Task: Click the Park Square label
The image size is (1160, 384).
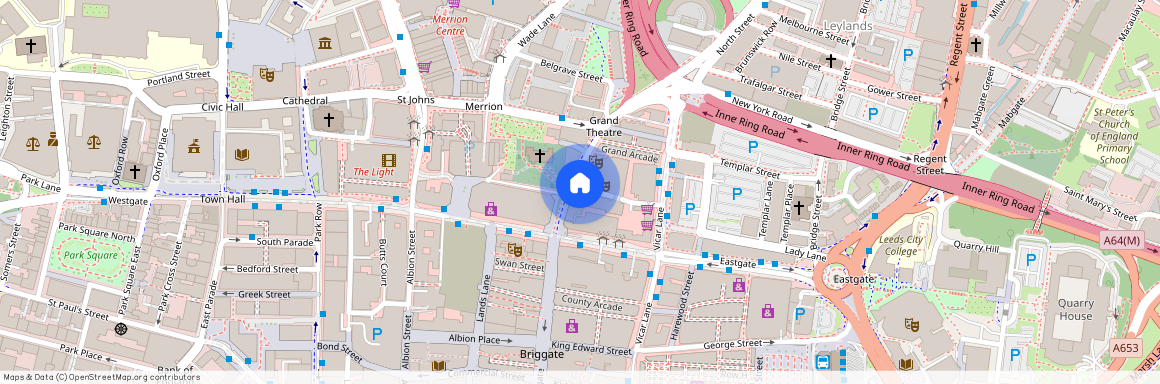Action: [x=90, y=255]
